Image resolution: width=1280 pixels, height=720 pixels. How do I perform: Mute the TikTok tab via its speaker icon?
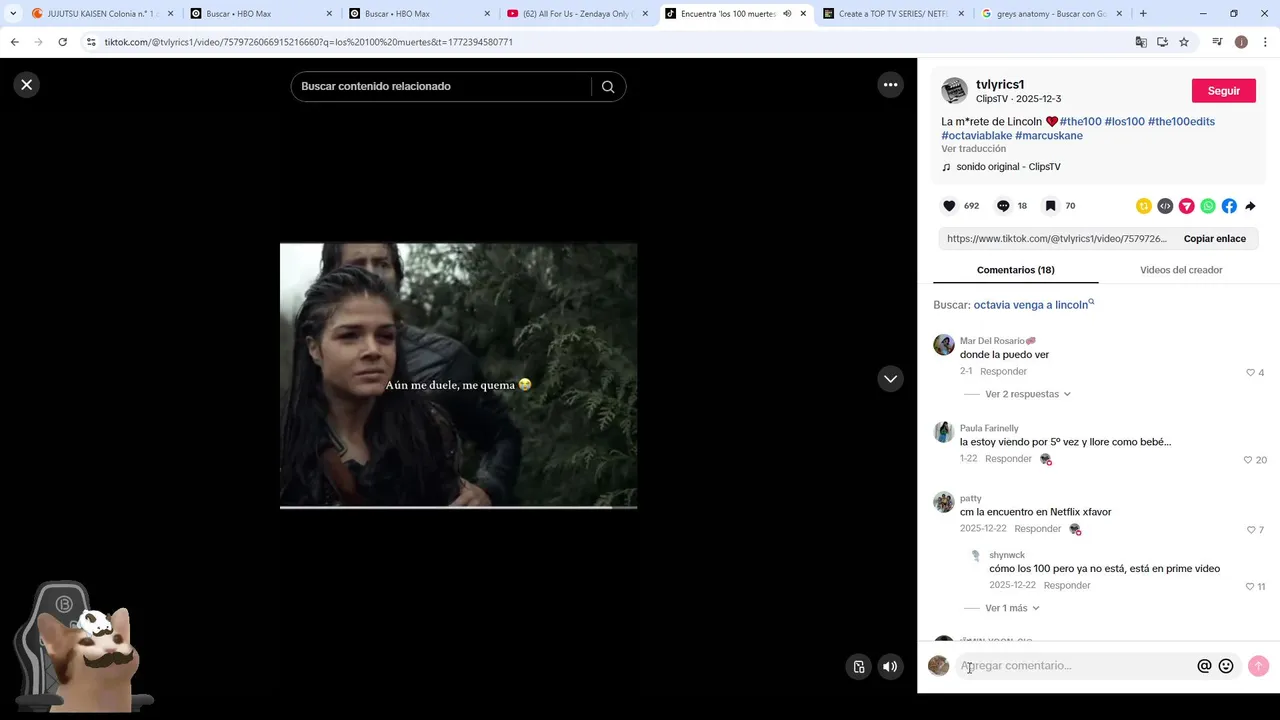point(787,14)
